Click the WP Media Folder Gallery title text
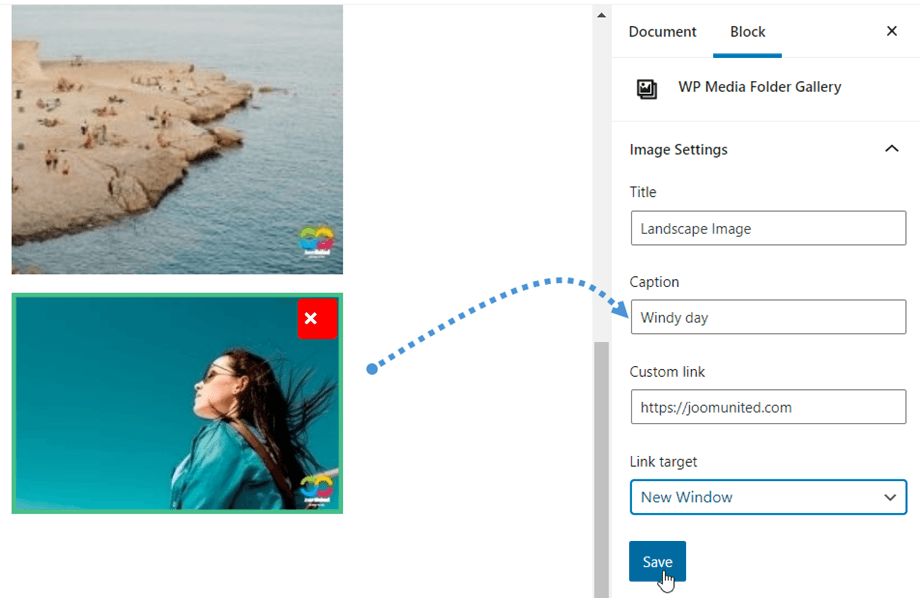The height and width of the screenshot is (598, 920). pos(759,87)
